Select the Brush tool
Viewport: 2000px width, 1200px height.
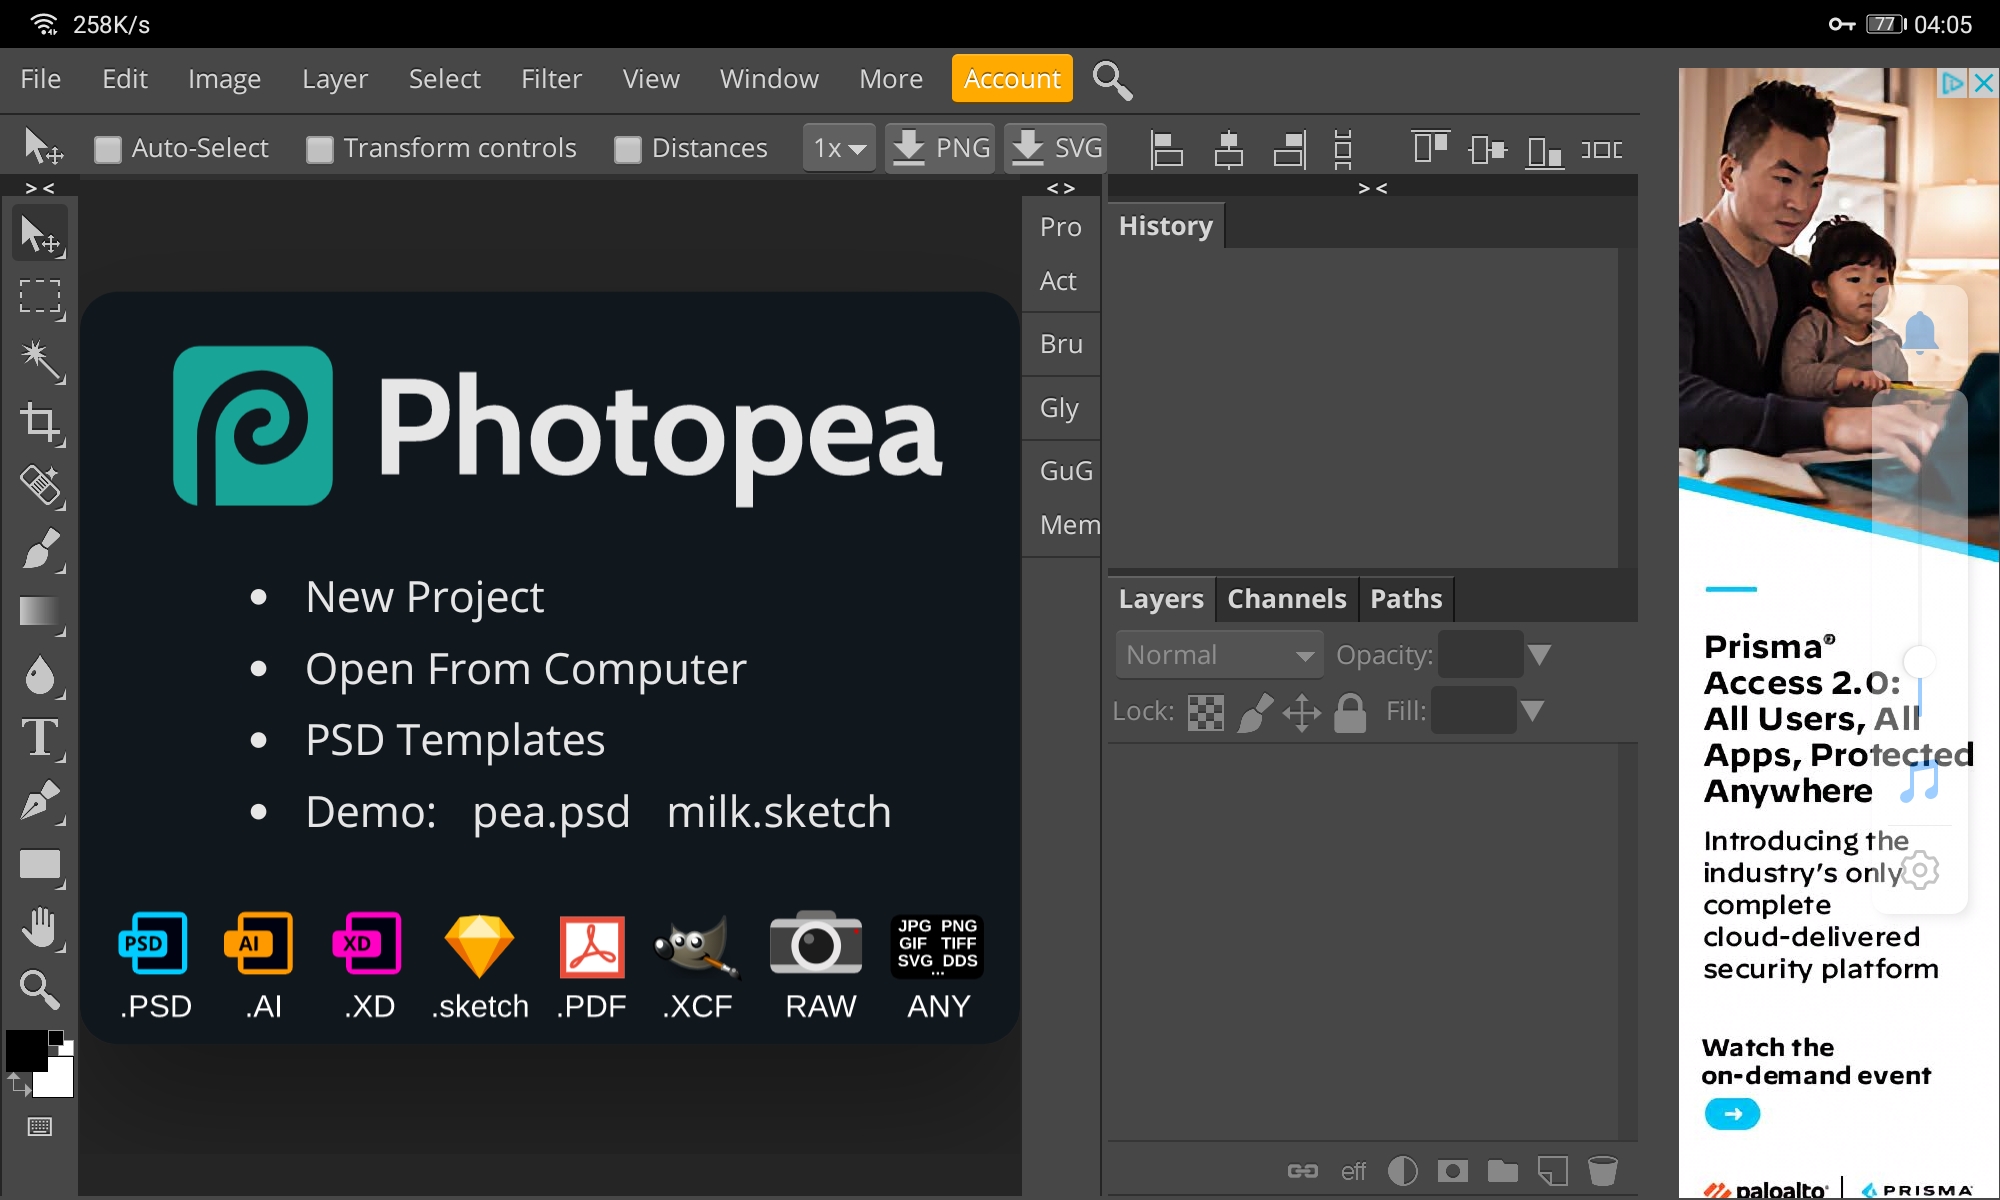point(42,550)
